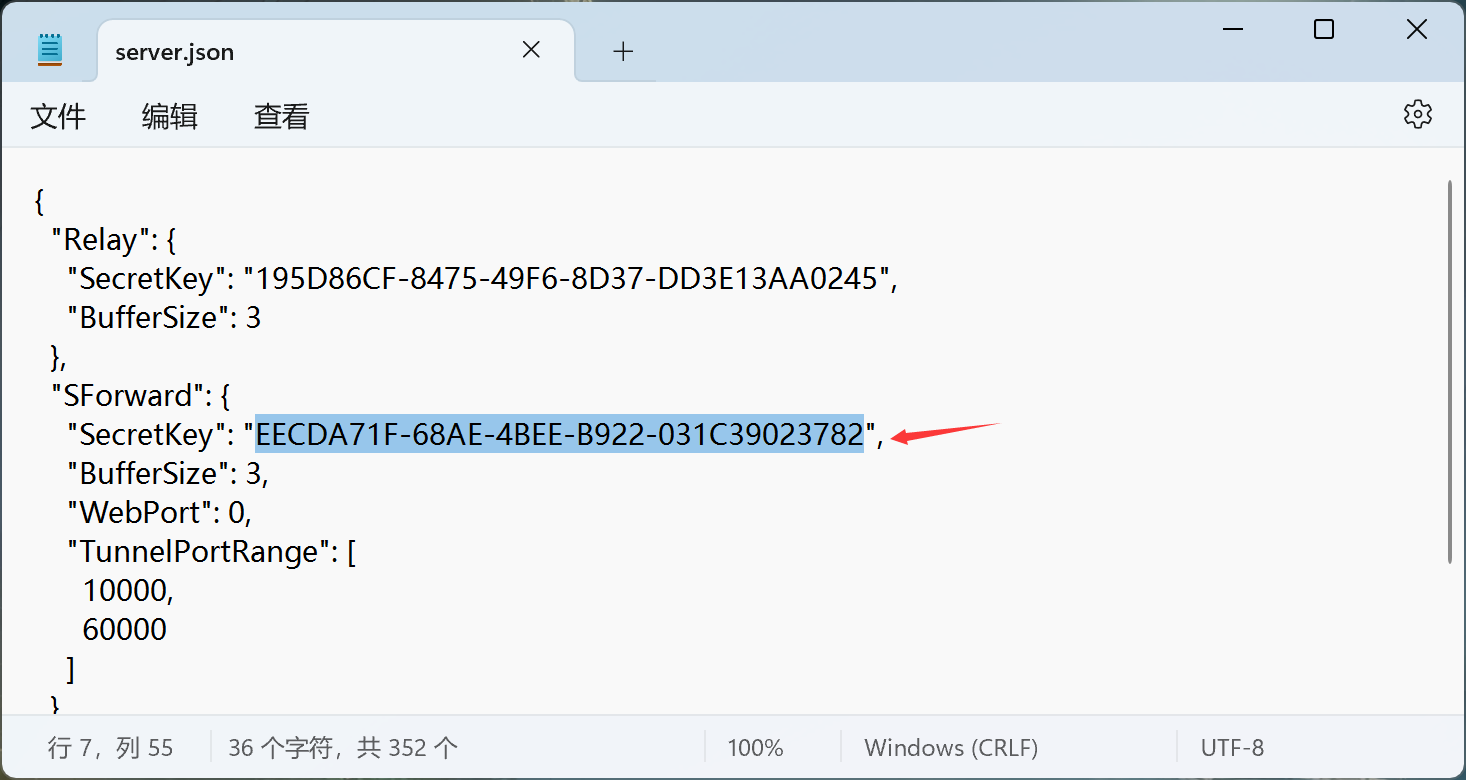Open the 编辑 menu

[170, 116]
